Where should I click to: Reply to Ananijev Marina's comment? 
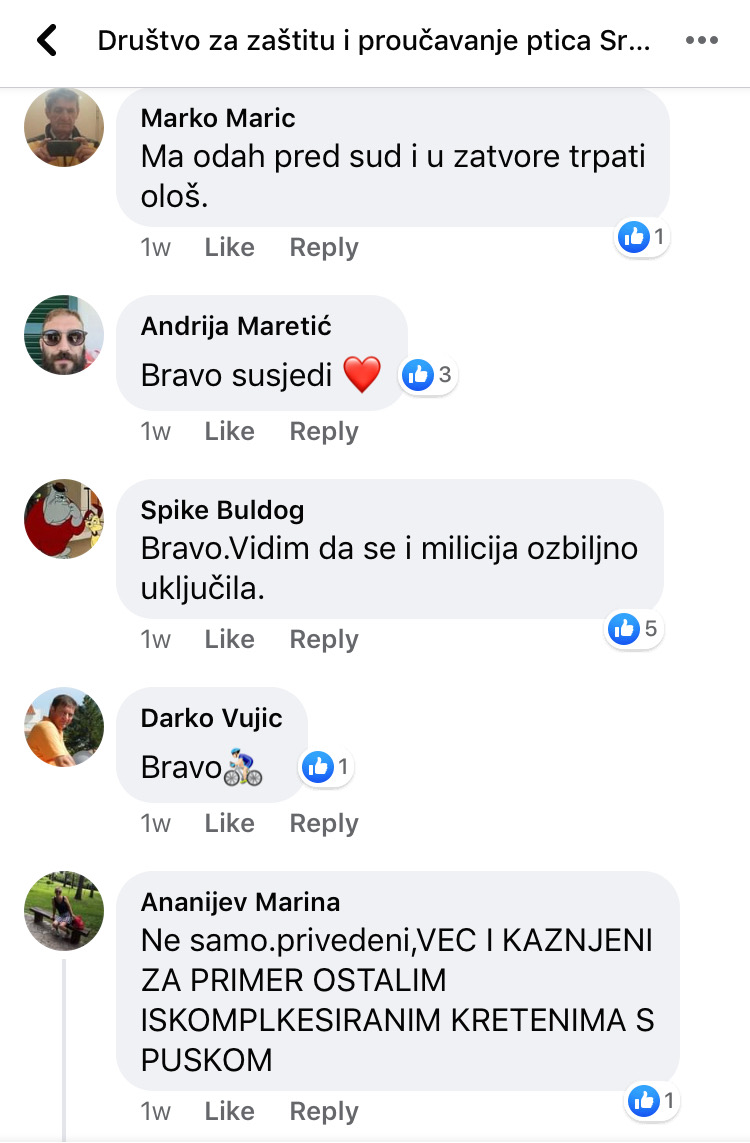pyautogui.click(x=324, y=1112)
